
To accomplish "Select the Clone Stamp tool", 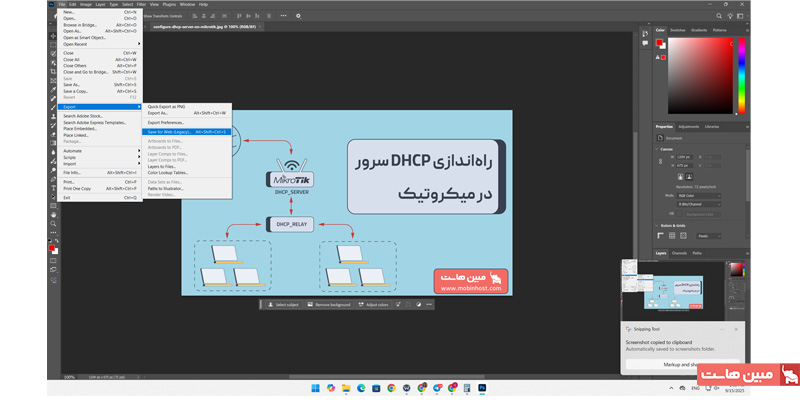I will [53, 116].
